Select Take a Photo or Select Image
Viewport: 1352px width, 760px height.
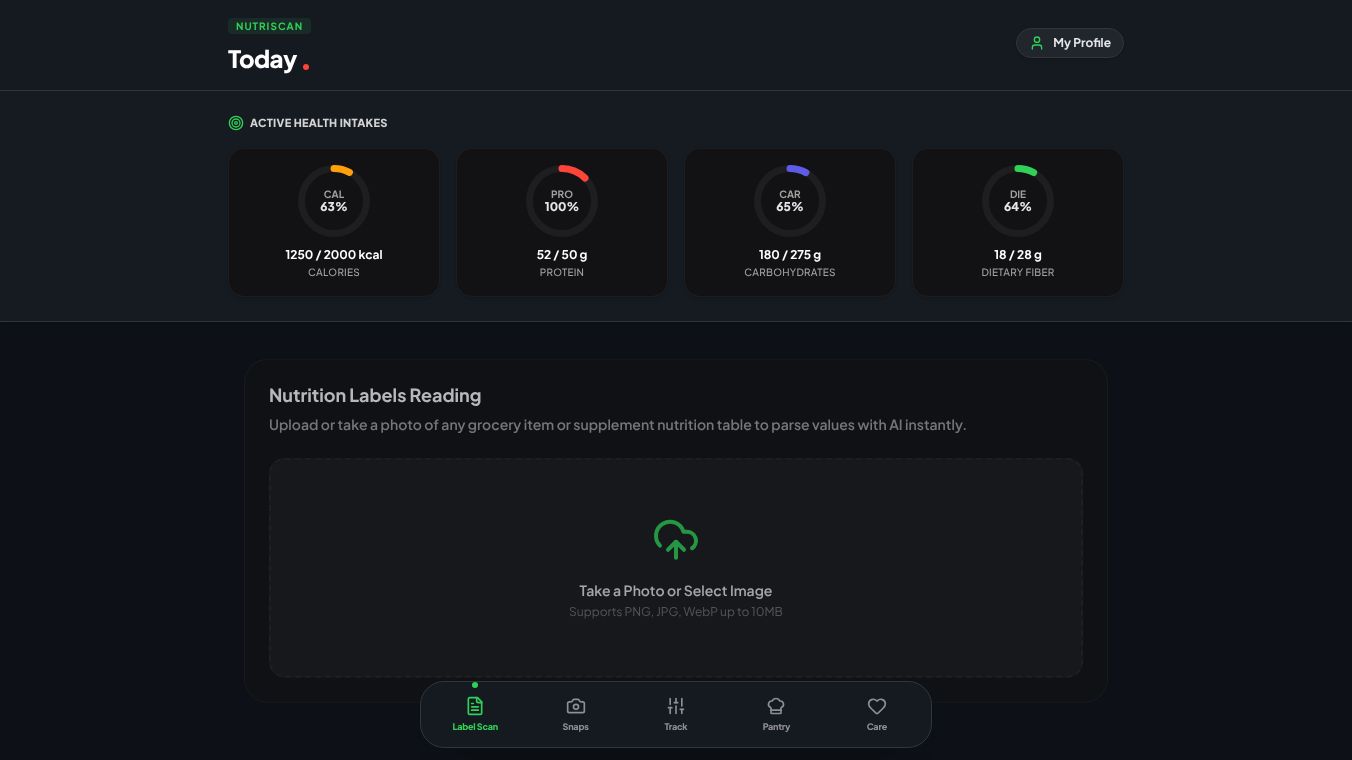click(x=676, y=591)
